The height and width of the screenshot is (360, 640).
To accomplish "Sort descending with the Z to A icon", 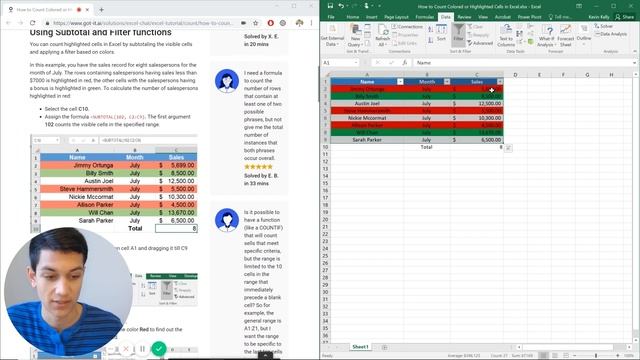I will click(431, 40).
